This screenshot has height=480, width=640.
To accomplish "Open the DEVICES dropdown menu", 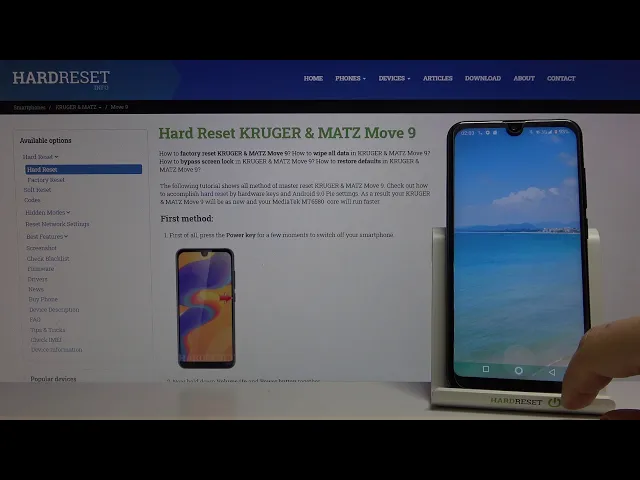I will [x=394, y=78].
